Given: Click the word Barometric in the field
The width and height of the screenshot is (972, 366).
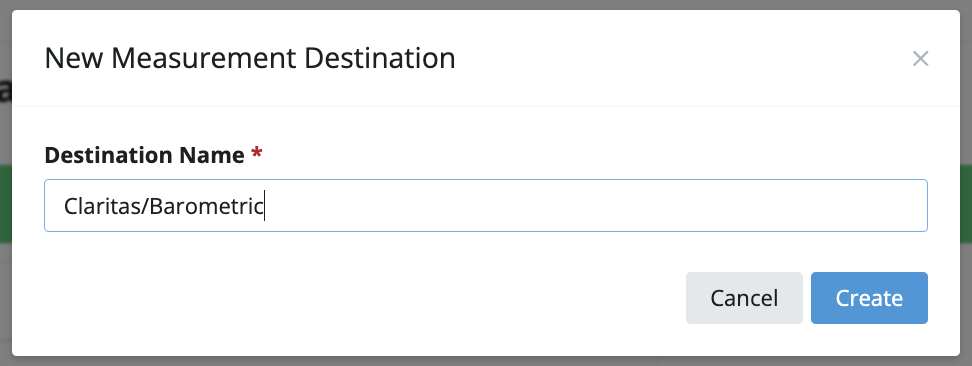Looking at the screenshot, I should (x=206, y=207).
